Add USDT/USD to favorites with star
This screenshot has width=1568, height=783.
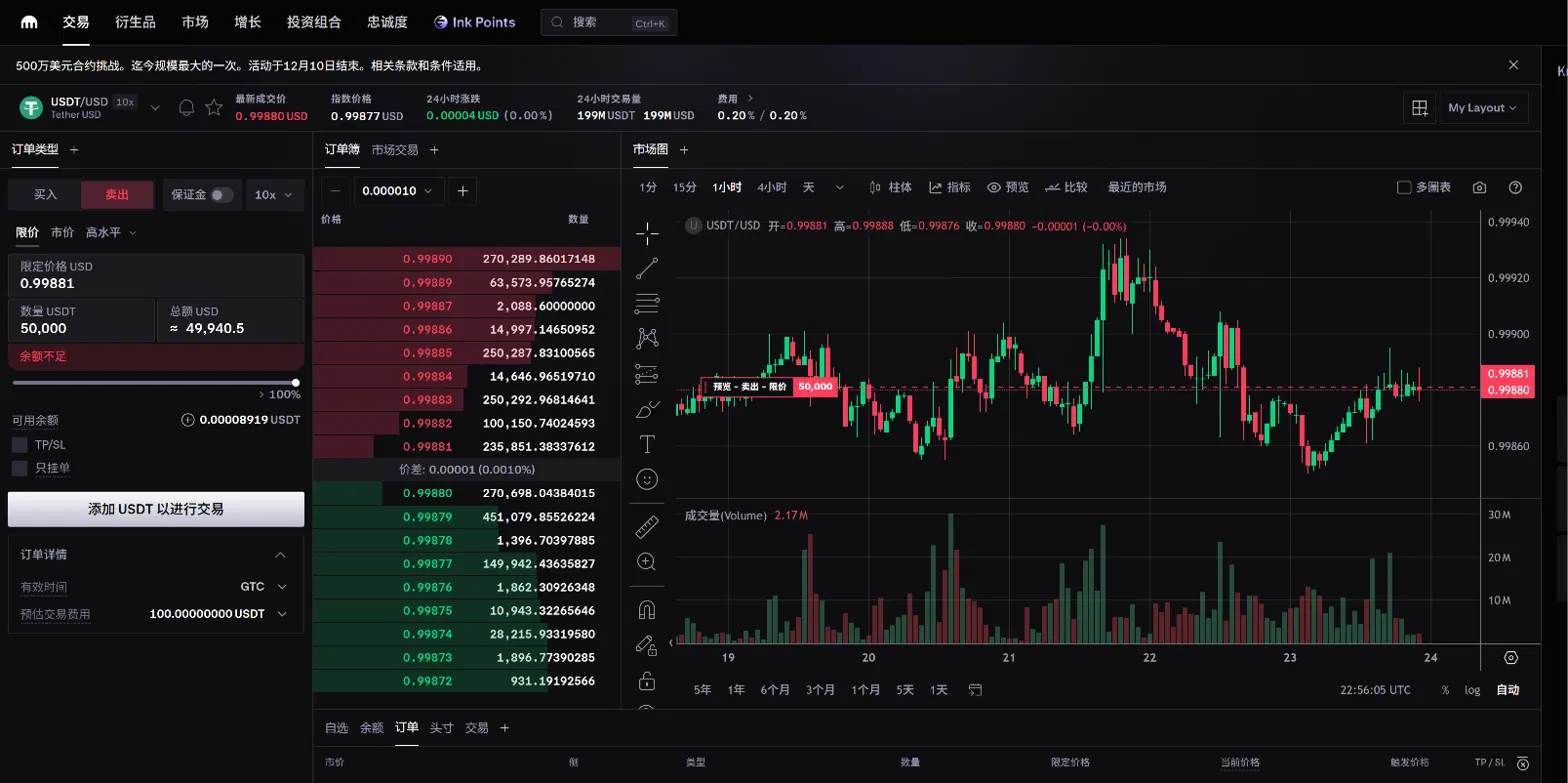[214, 108]
